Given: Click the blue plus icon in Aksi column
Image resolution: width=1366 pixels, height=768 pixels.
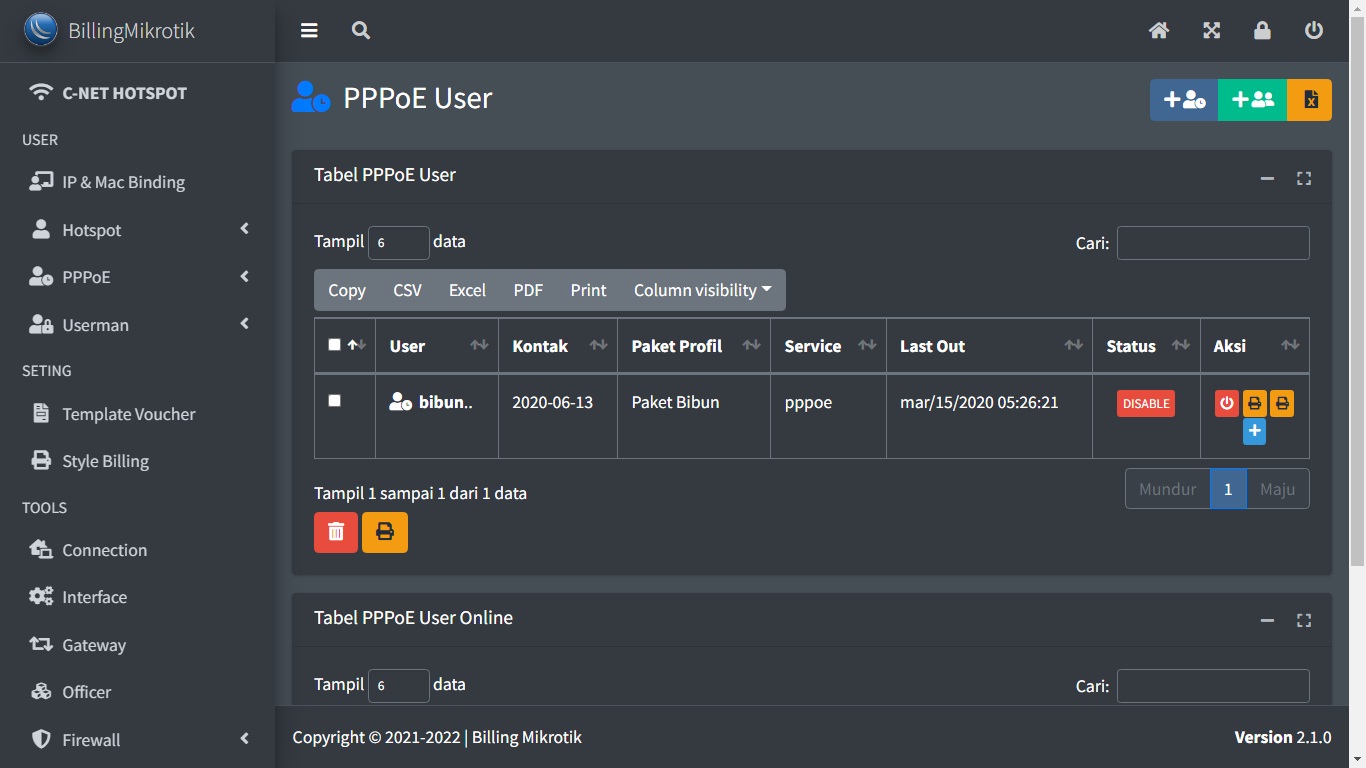Looking at the screenshot, I should 1254,432.
